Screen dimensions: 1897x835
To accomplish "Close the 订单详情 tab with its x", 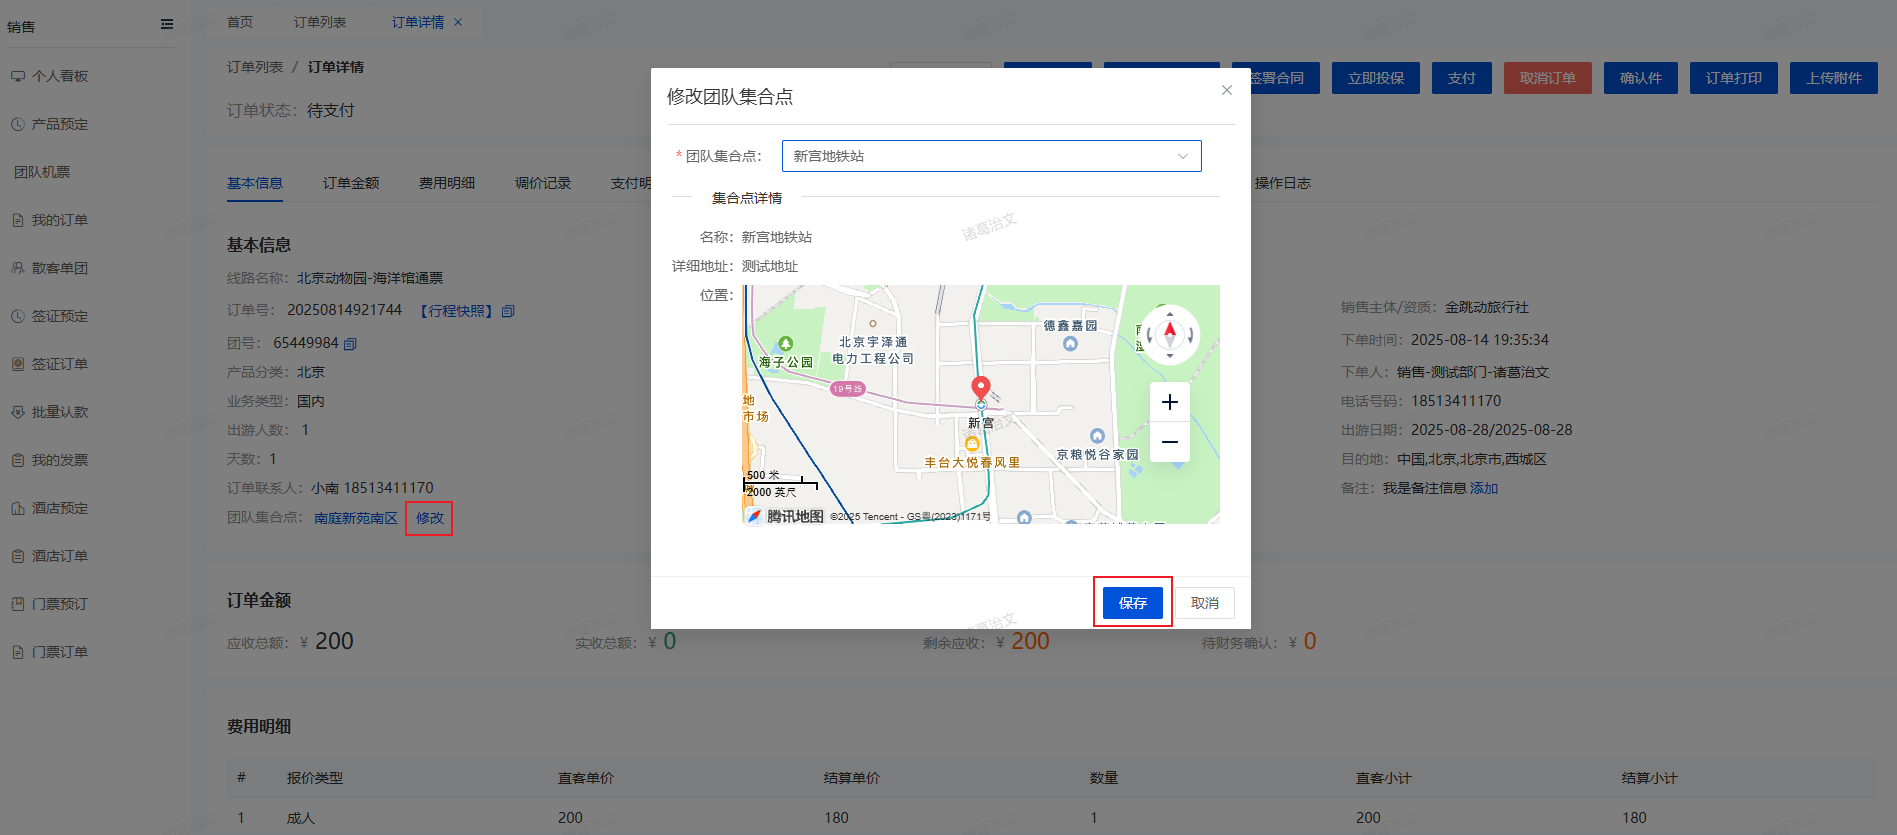I will [458, 22].
